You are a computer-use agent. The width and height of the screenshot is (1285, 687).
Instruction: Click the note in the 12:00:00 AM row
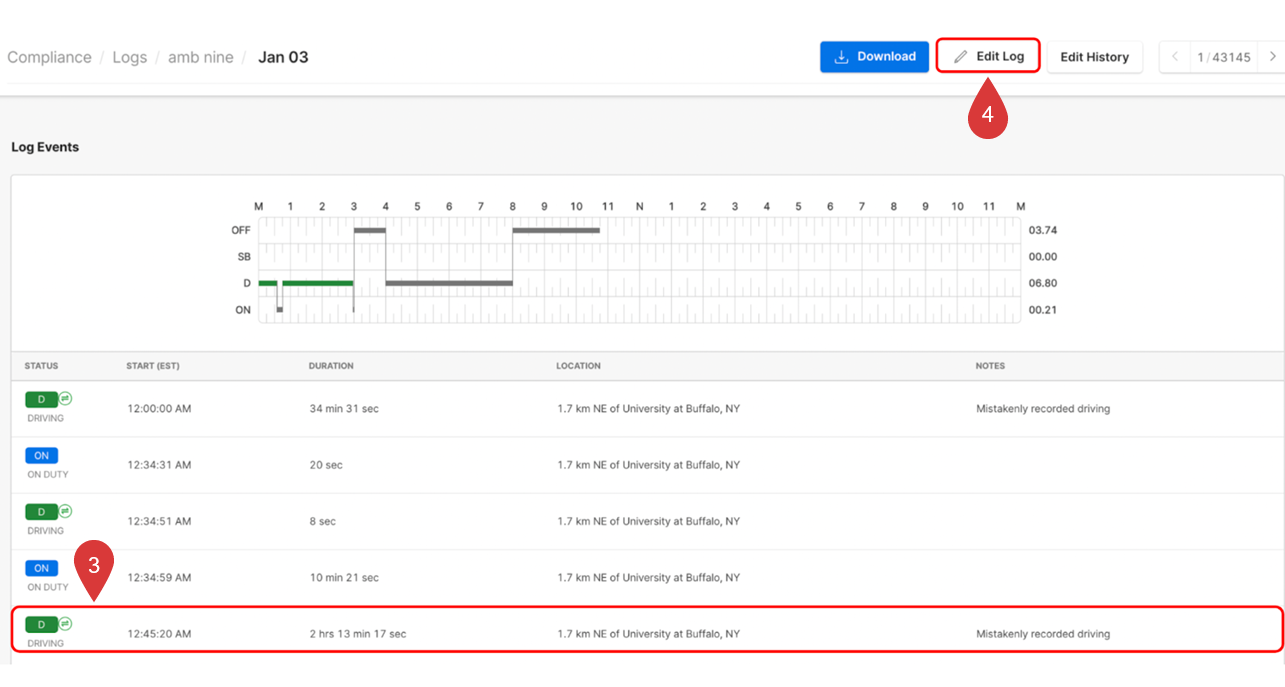point(1043,409)
